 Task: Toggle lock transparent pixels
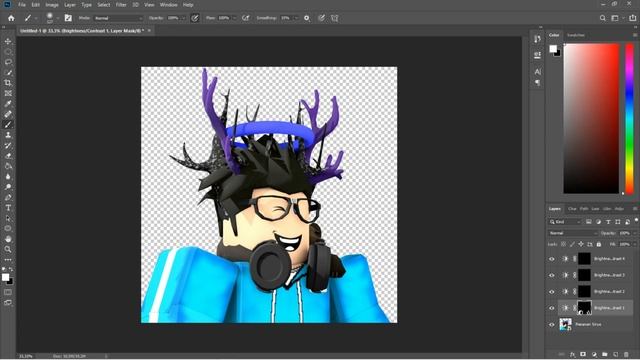[x=563, y=244]
